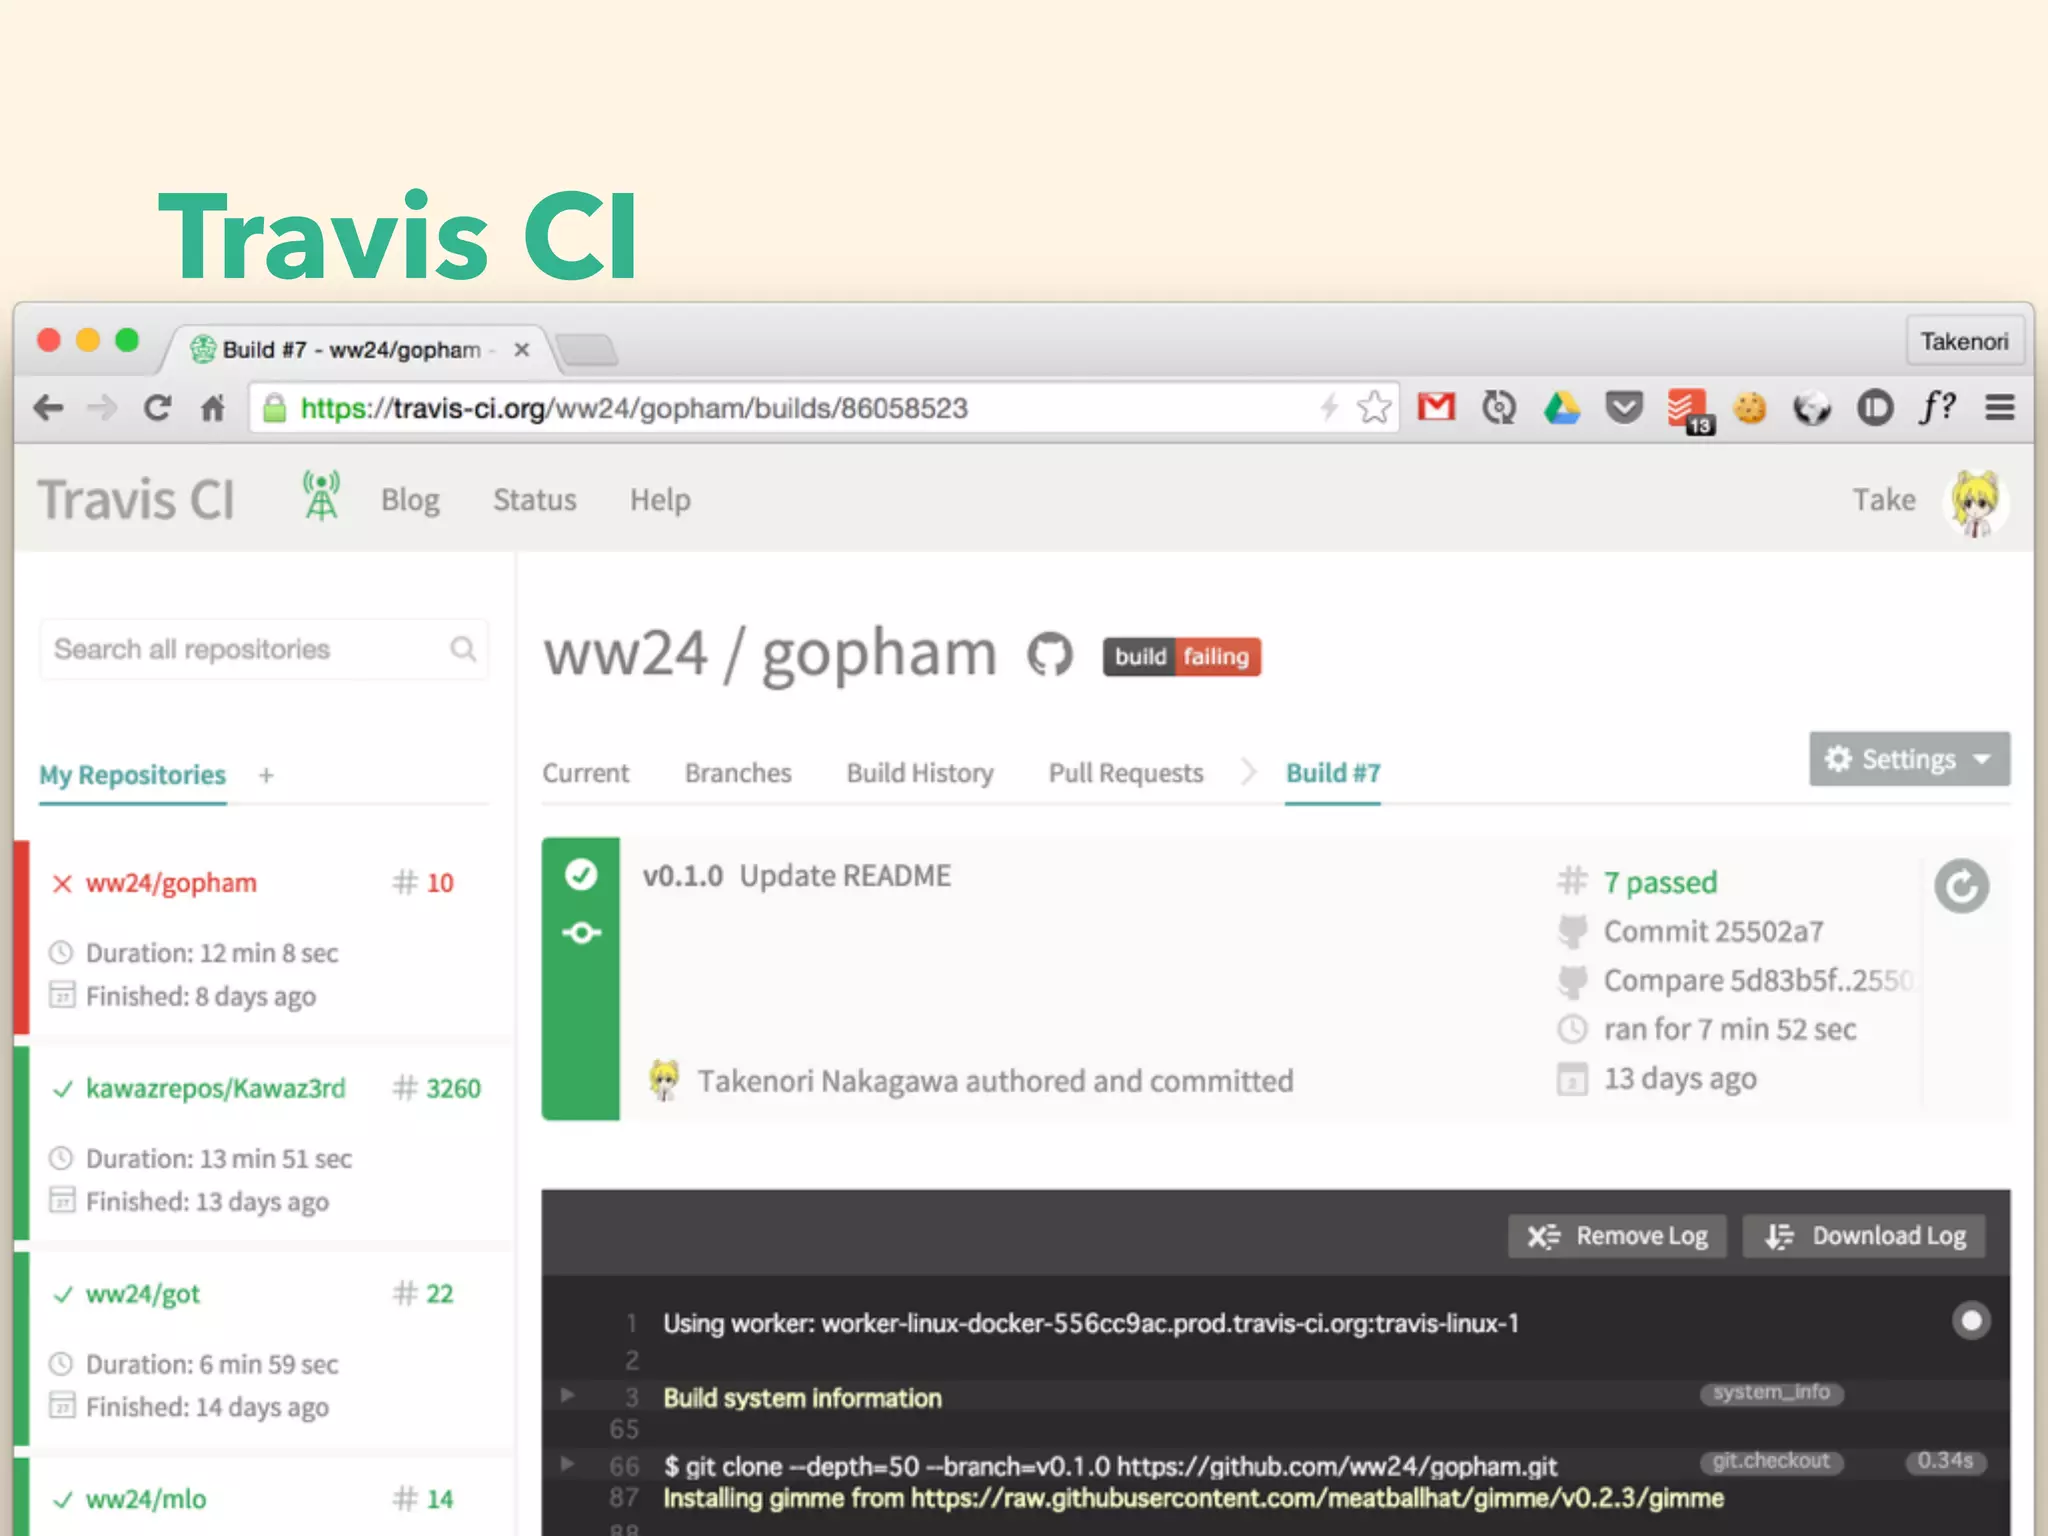This screenshot has height=1536, width=2048.
Task: Switch to the Branches tab
Action: tap(738, 773)
